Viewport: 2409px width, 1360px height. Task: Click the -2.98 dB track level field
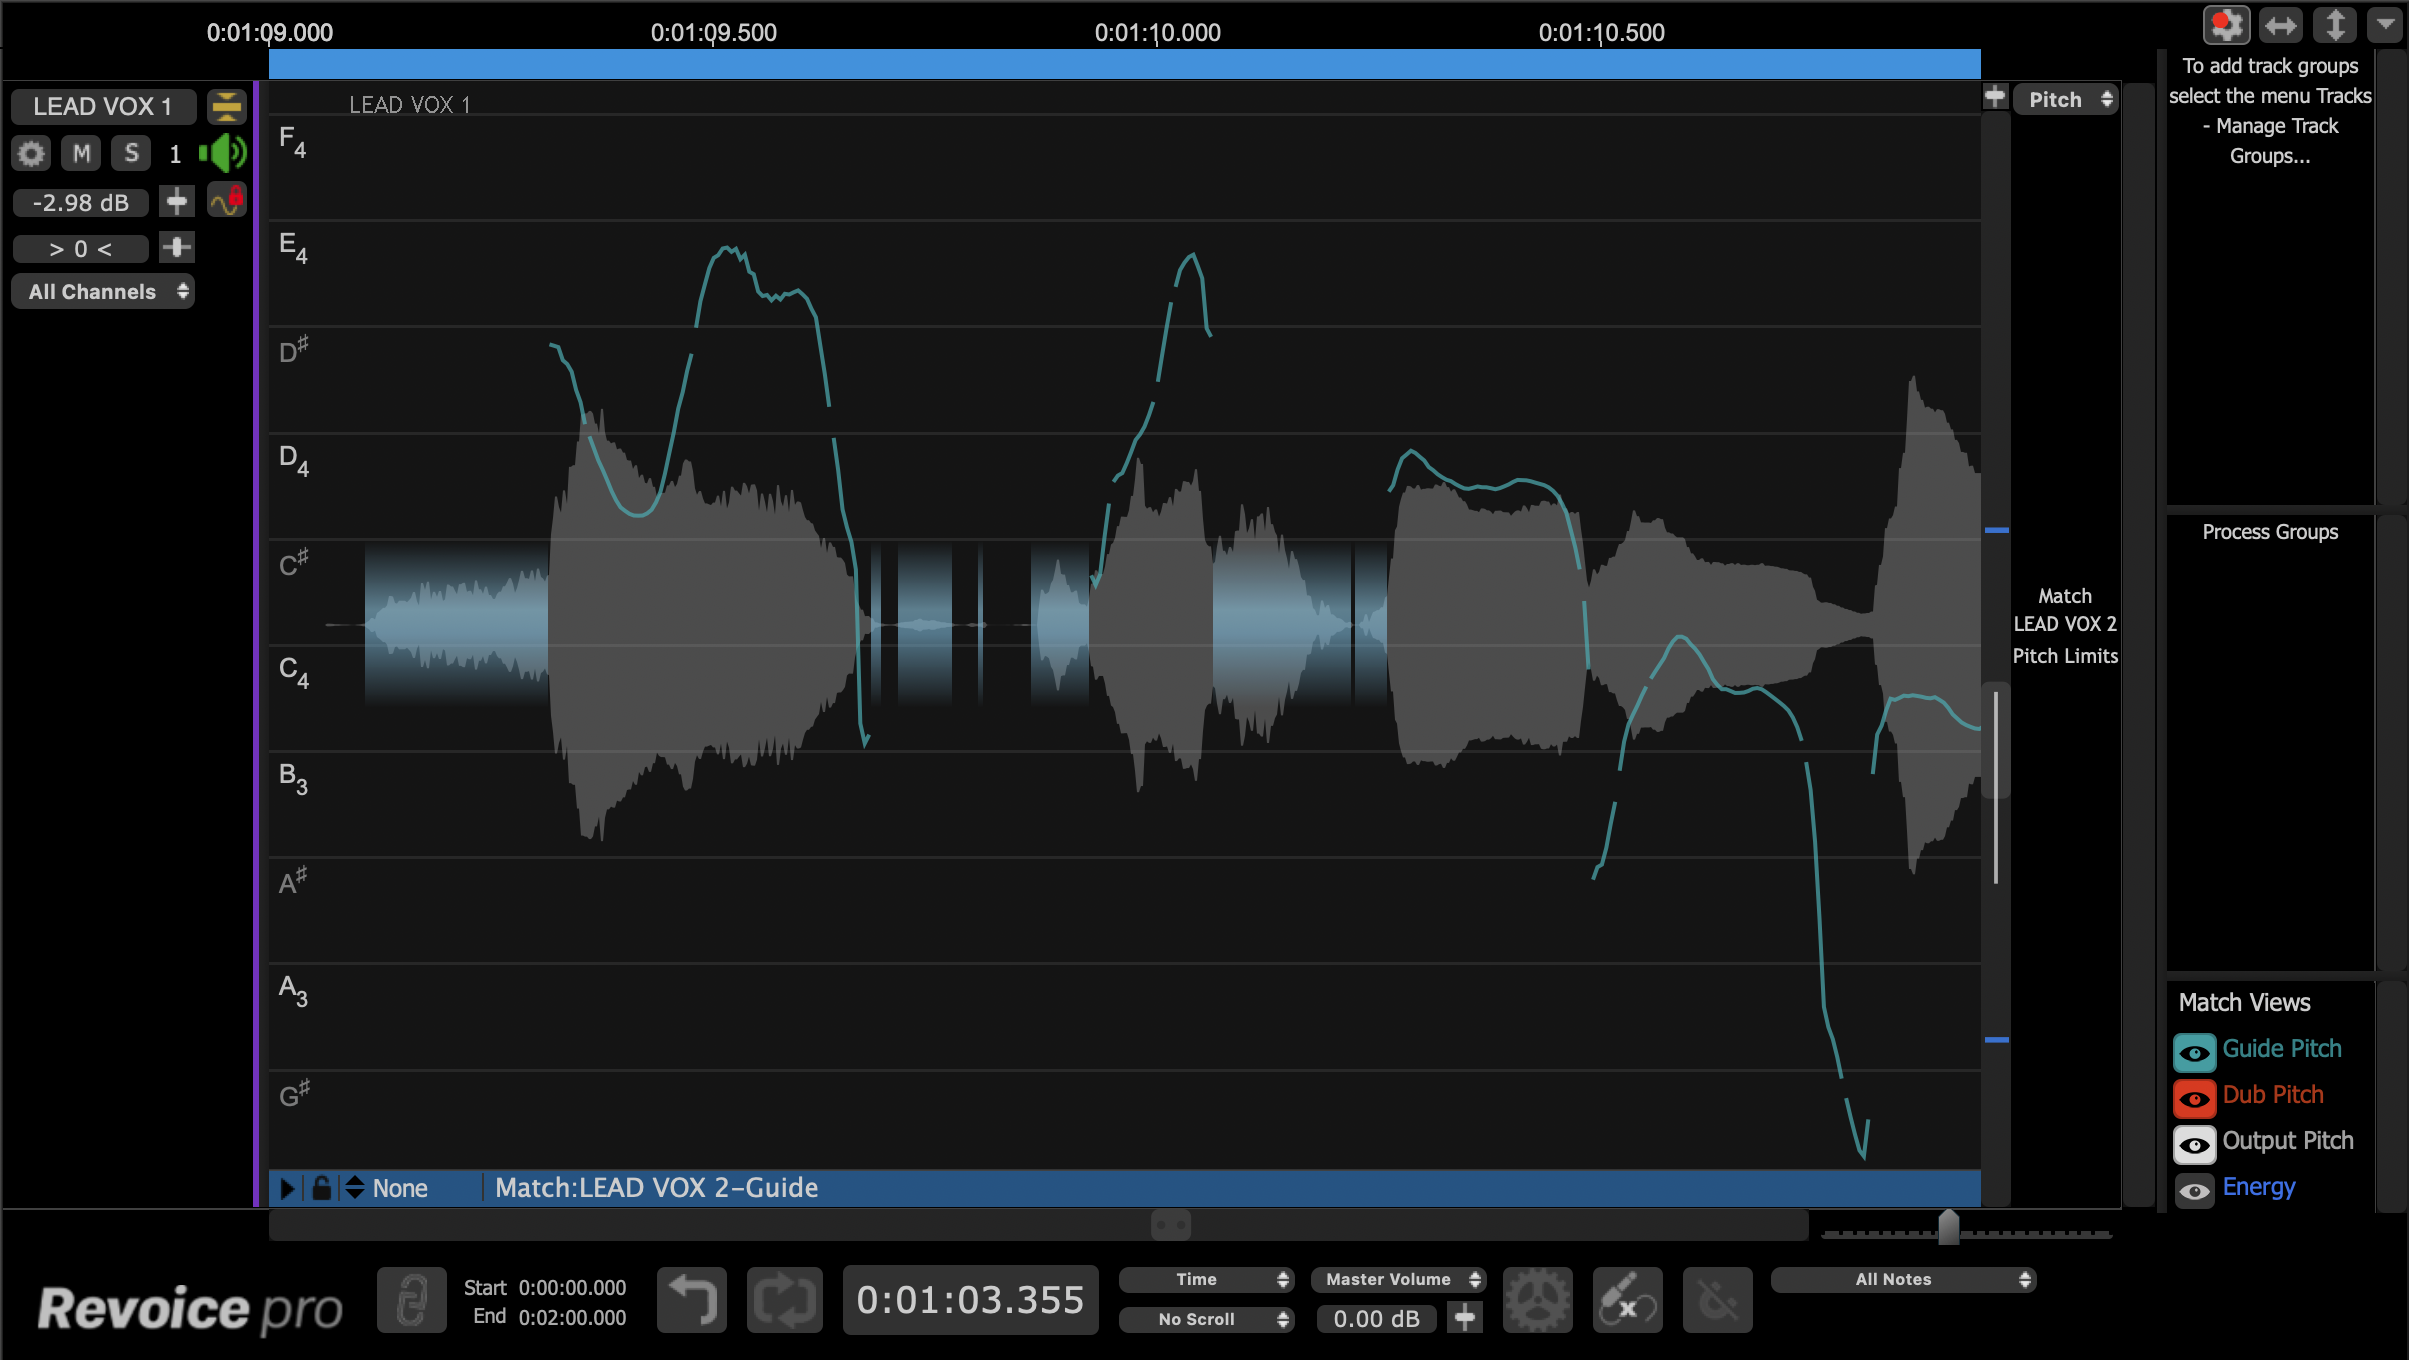[x=81, y=203]
